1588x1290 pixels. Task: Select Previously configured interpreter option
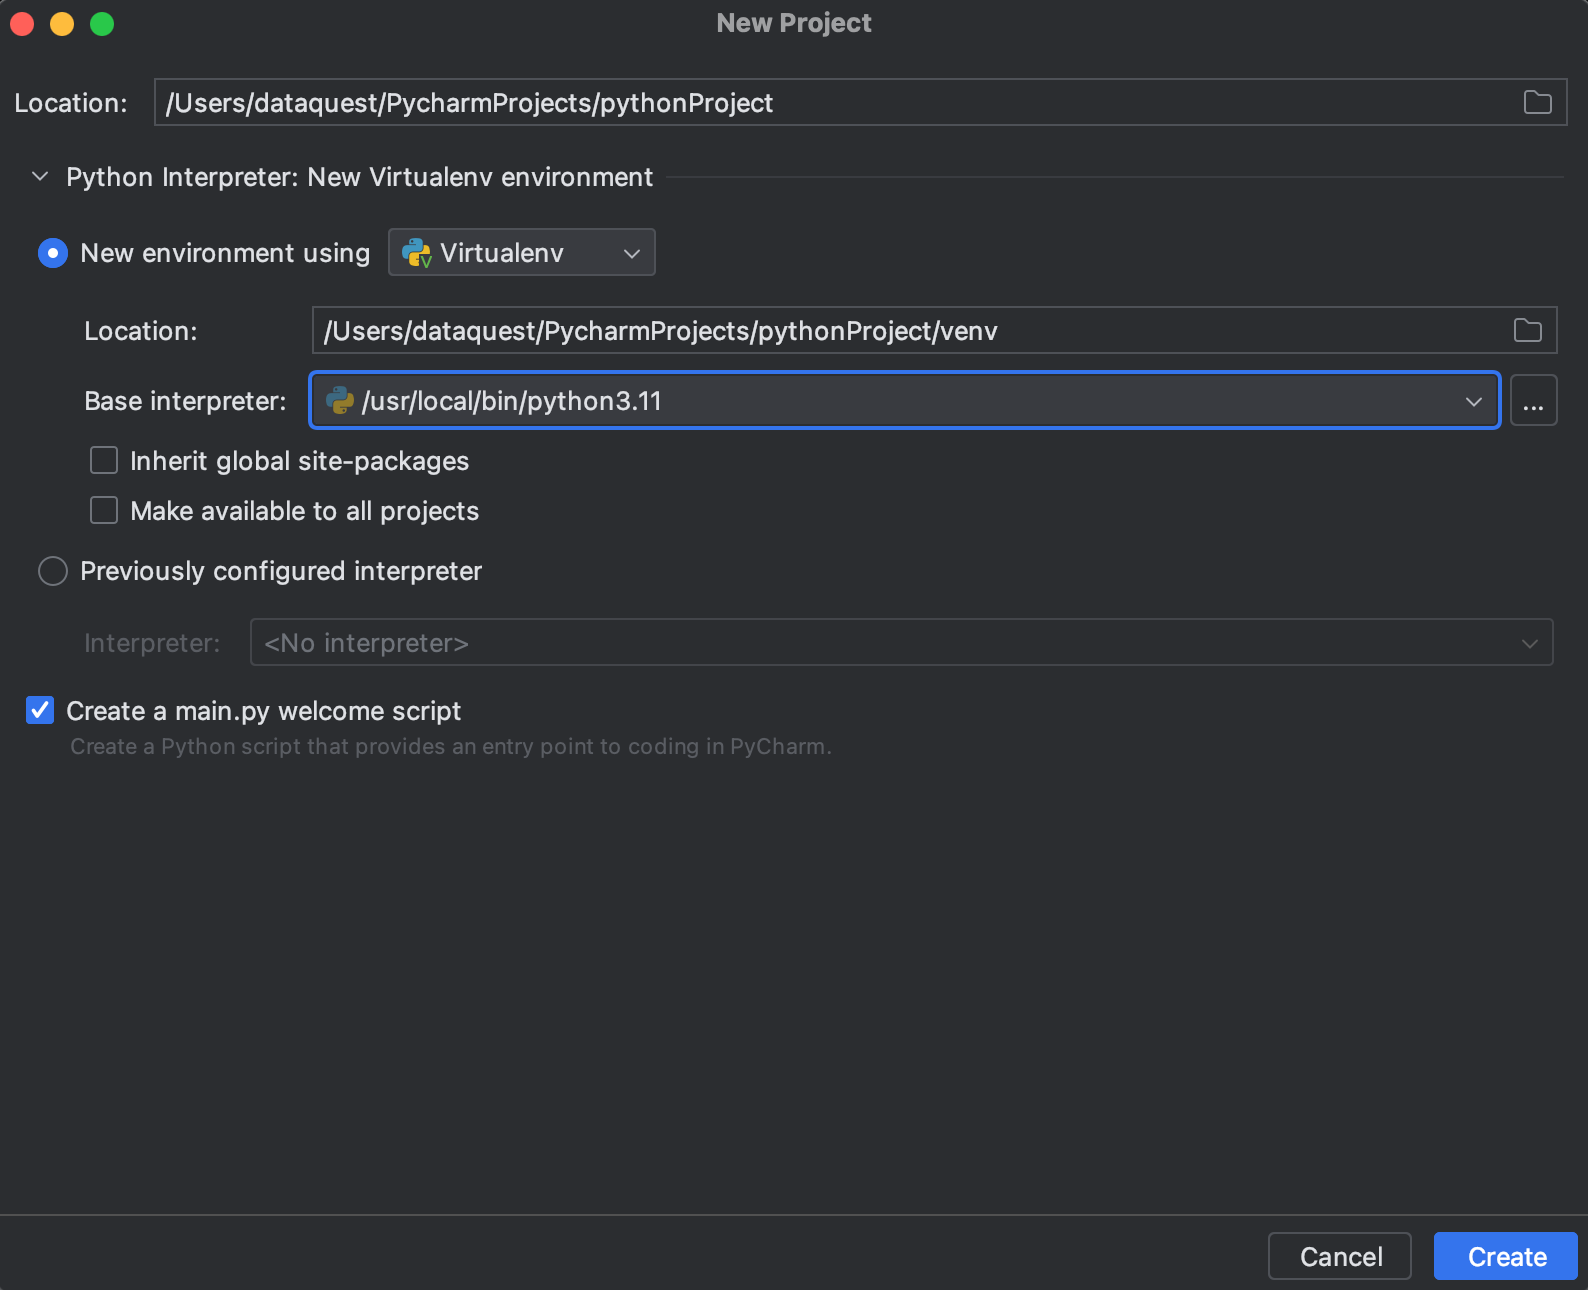point(52,571)
